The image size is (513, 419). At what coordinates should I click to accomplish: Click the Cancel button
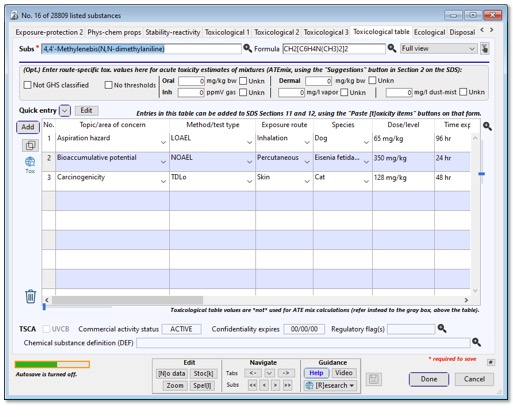pyautogui.click(x=474, y=379)
